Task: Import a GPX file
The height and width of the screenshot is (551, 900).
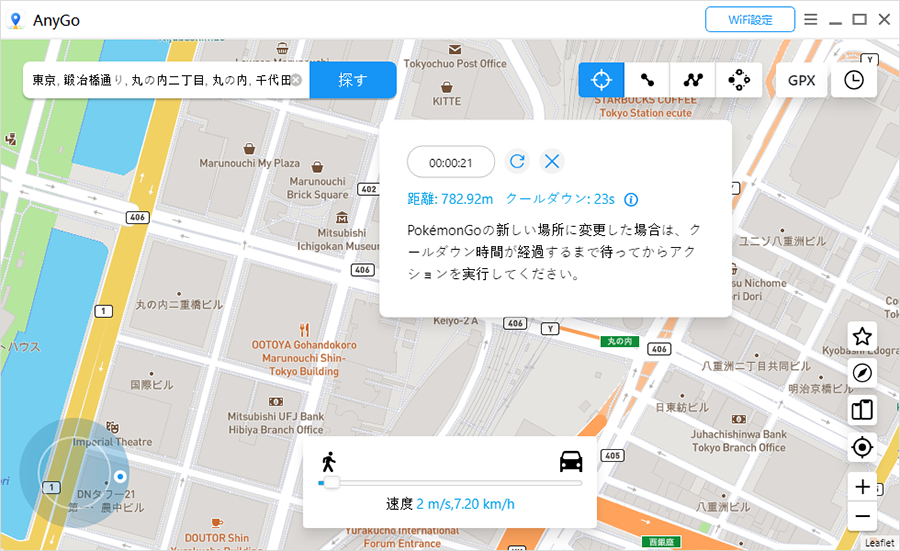Action: click(x=801, y=80)
